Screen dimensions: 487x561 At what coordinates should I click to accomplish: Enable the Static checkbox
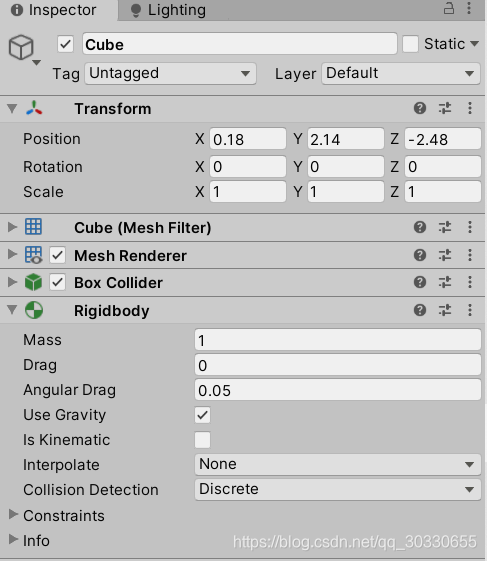click(x=410, y=44)
